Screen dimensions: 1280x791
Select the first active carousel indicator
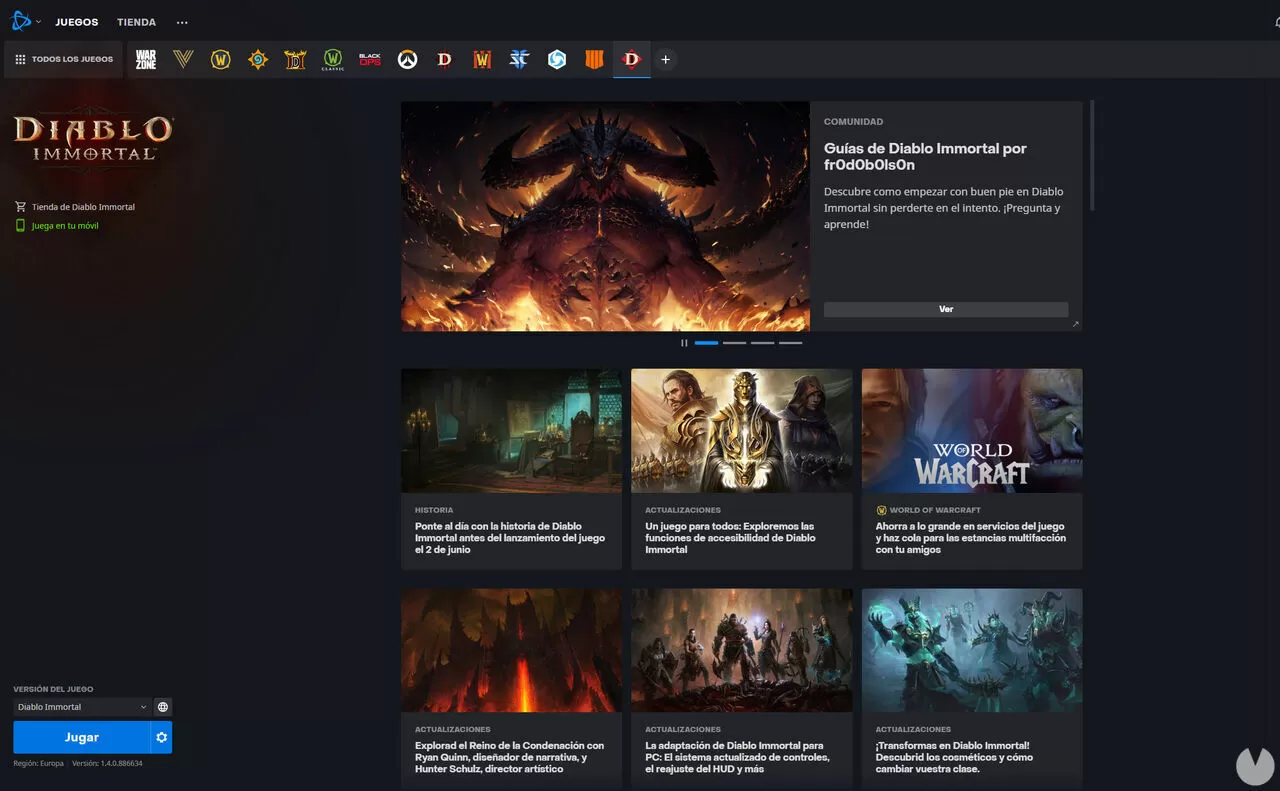(x=706, y=343)
